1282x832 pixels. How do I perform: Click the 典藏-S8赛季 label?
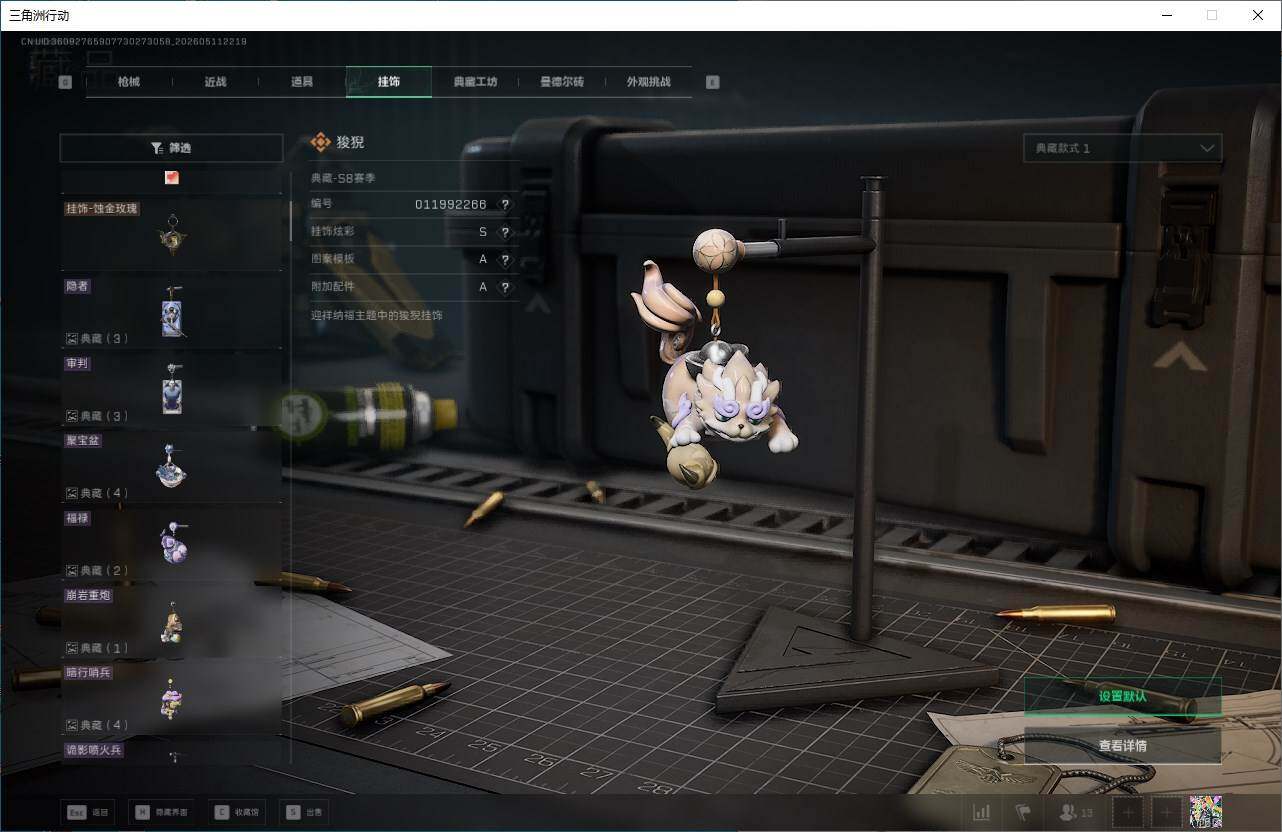pos(343,178)
